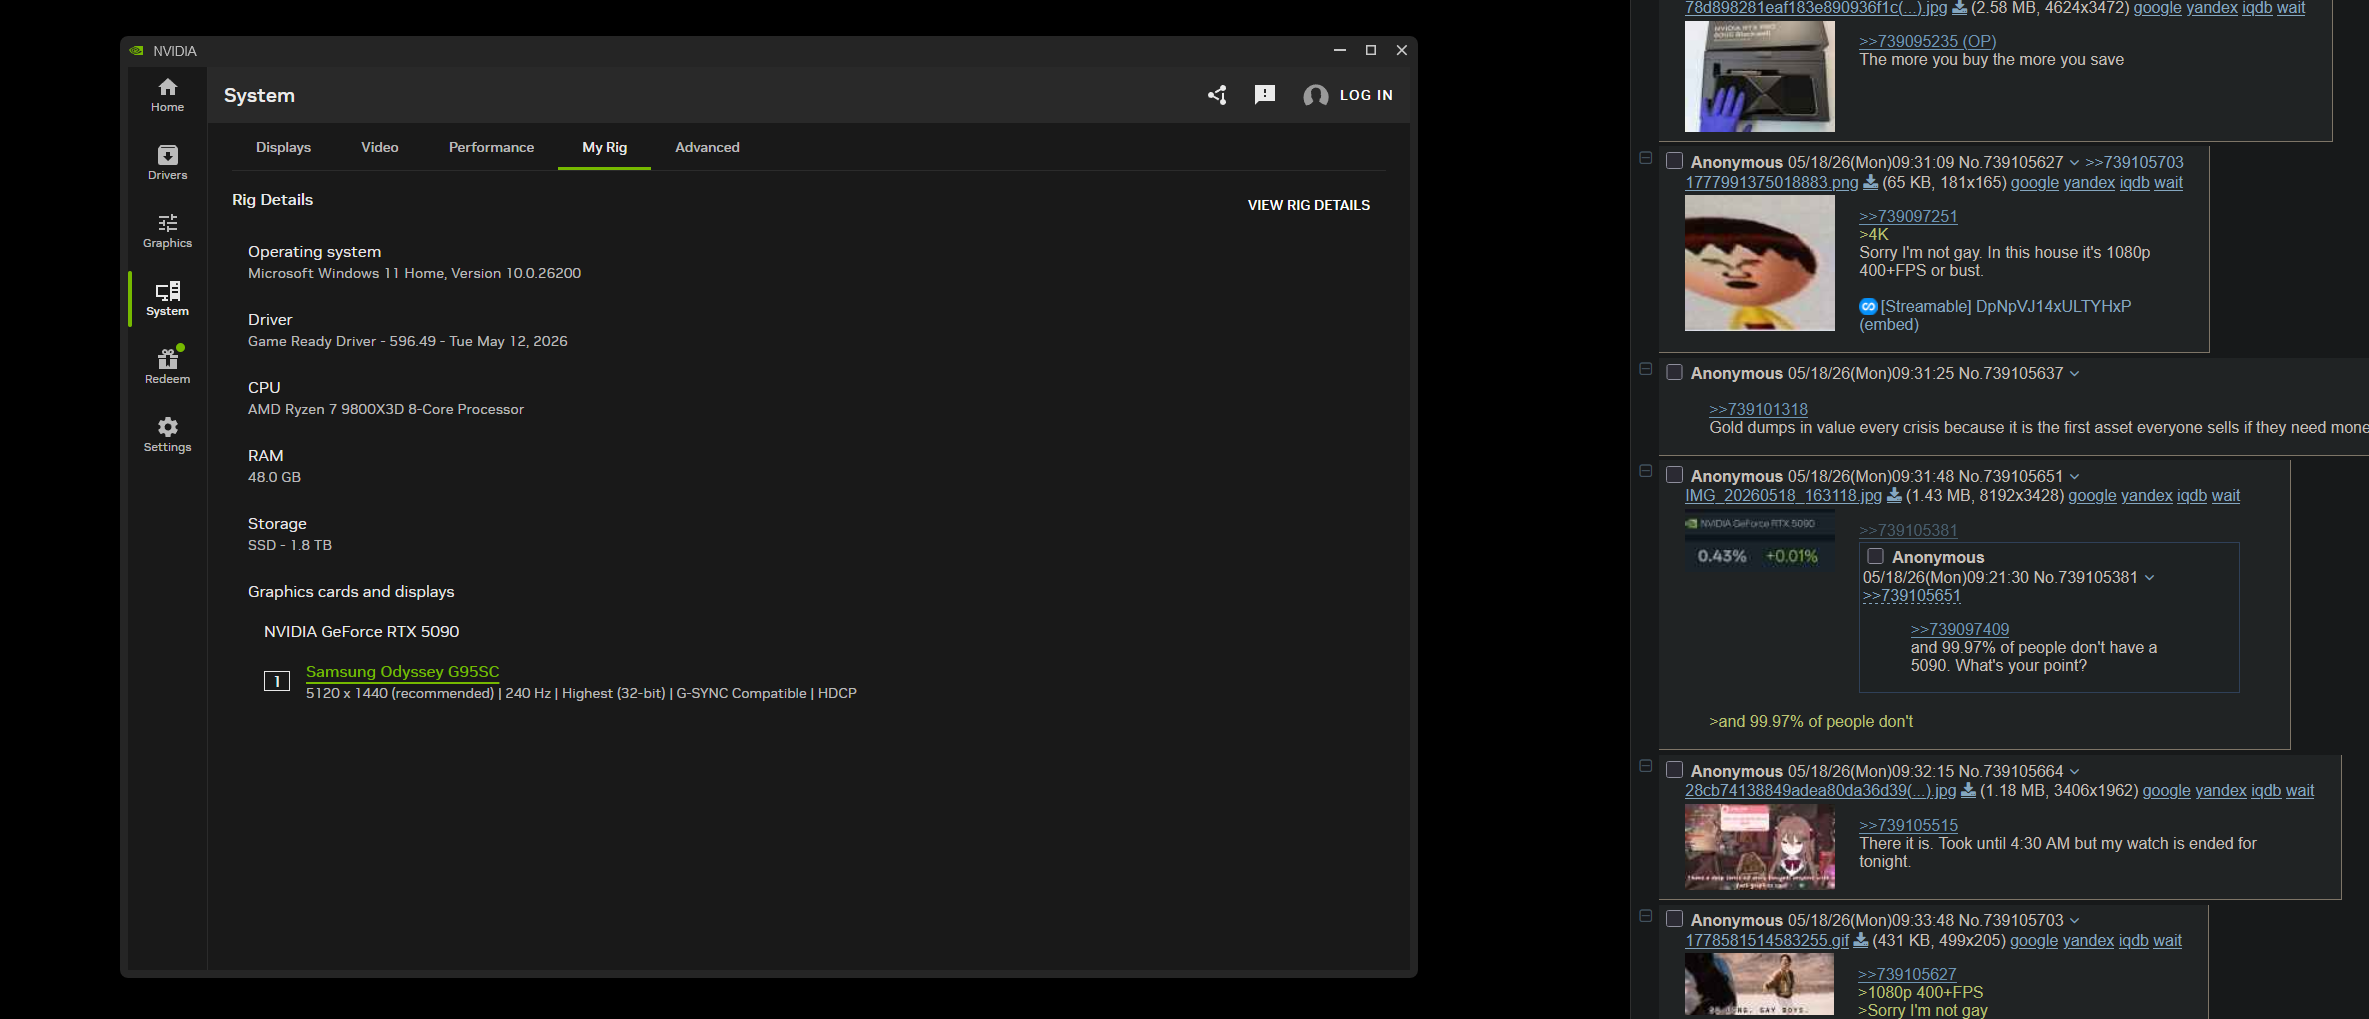Click the download icon next to 1777991375018883.png

(x=1870, y=182)
